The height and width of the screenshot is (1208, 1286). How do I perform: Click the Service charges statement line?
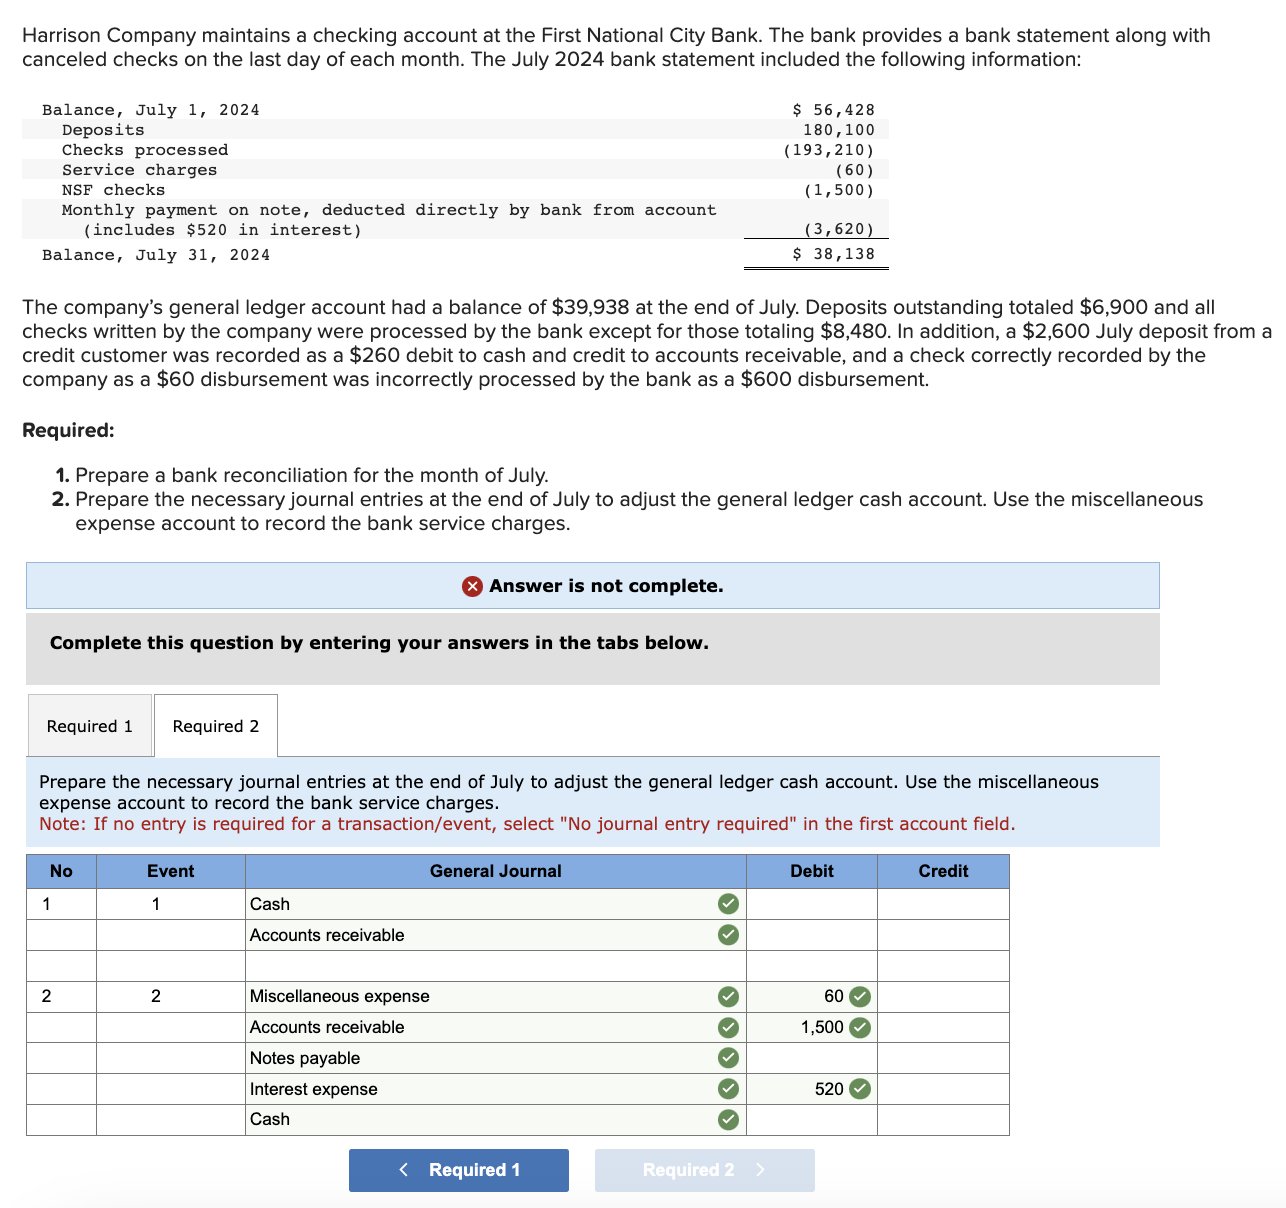point(140,170)
